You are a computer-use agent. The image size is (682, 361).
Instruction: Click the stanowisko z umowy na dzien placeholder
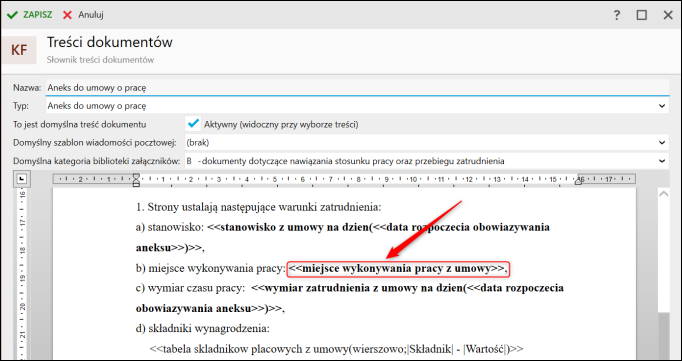[x=287, y=228]
